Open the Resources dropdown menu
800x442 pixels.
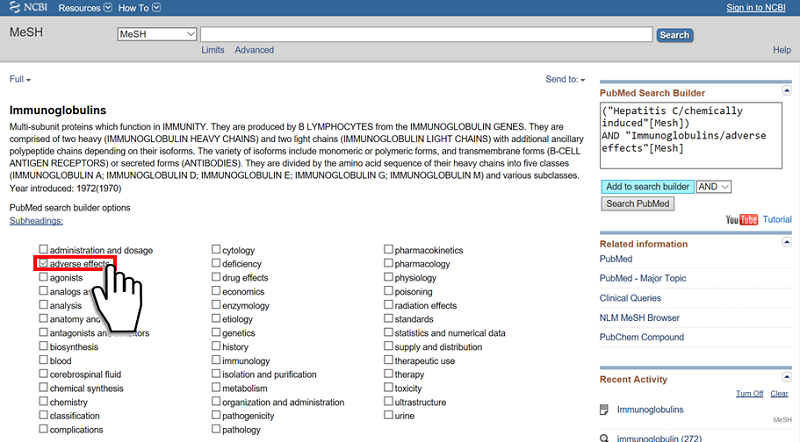coord(85,8)
